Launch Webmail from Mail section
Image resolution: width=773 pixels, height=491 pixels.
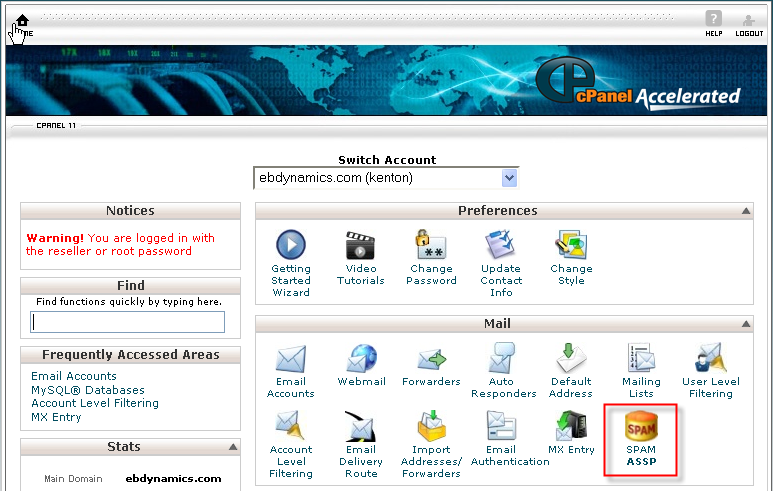361,360
